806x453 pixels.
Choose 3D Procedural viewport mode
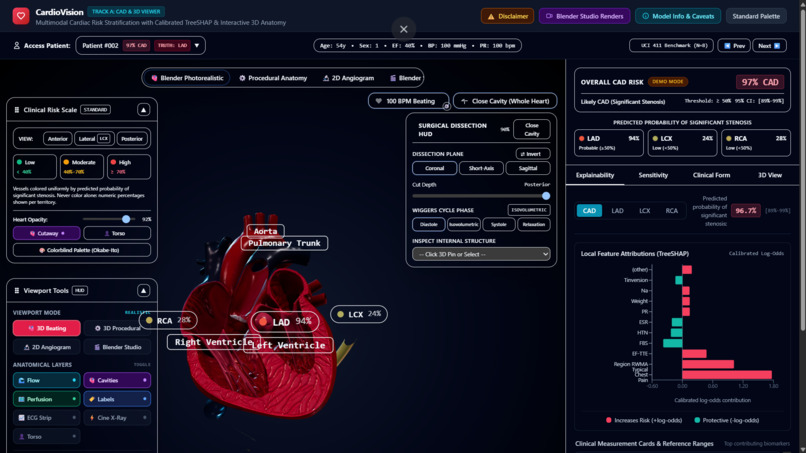[117, 328]
